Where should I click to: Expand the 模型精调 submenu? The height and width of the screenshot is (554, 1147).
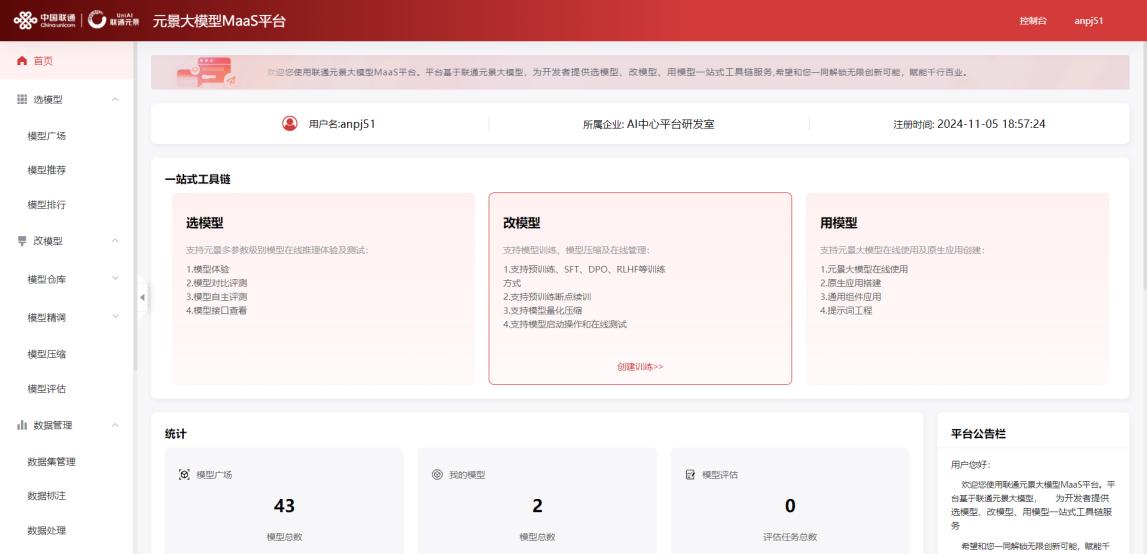tap(115, 317)
